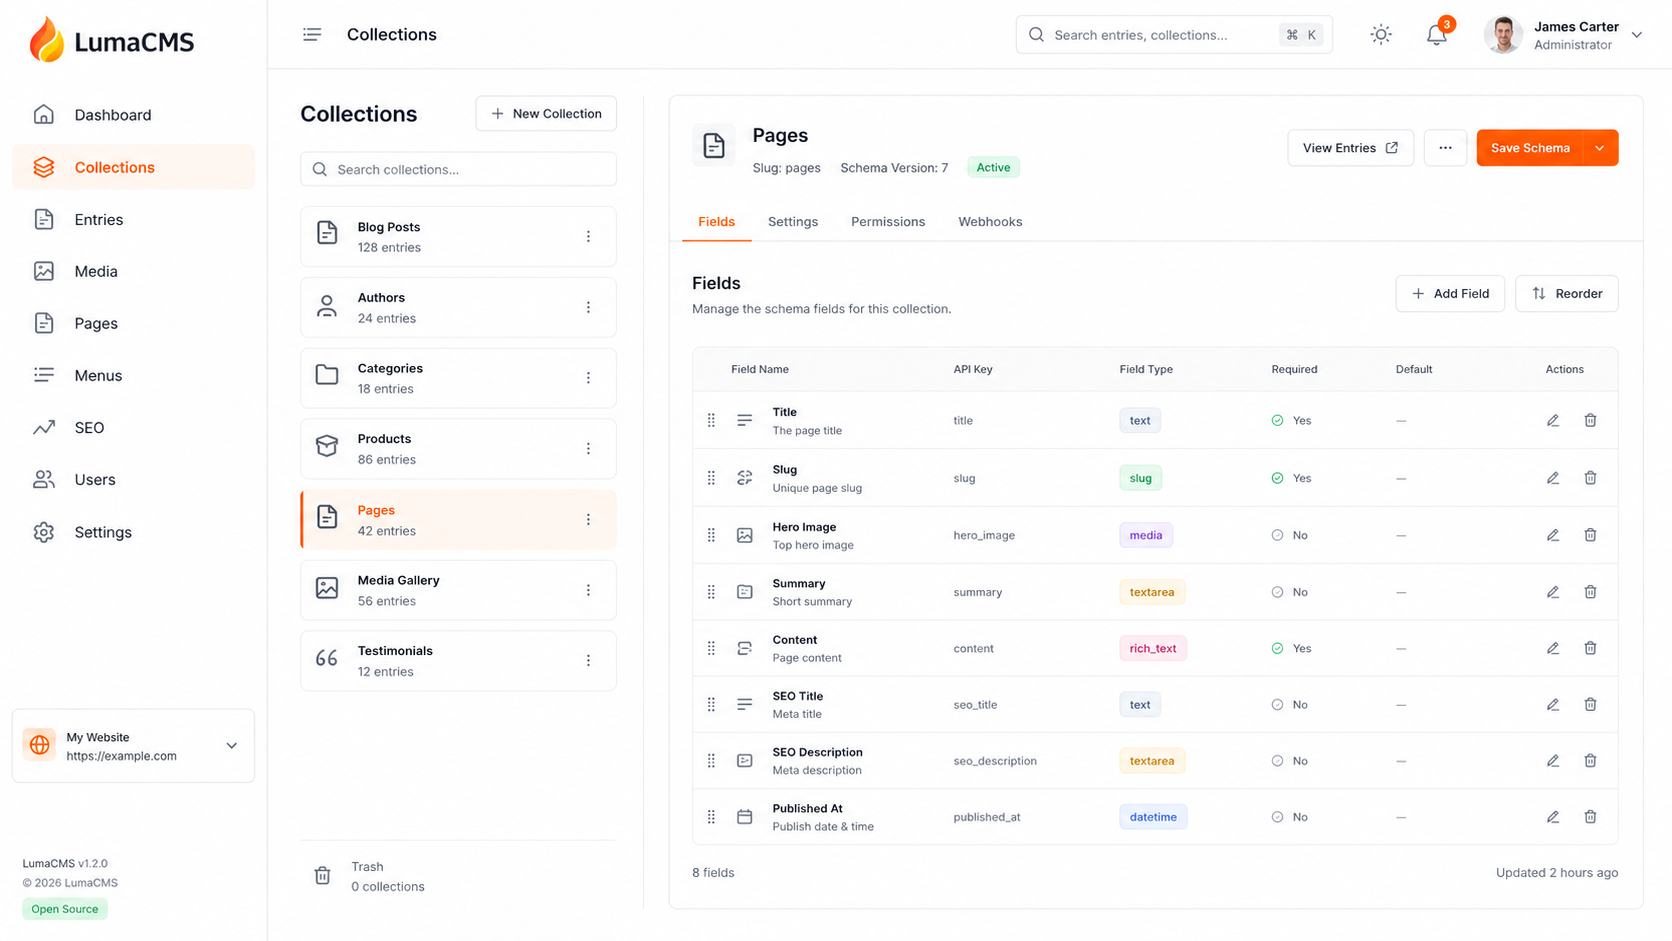
Task: Click the LumaCMS flame logo
Action: [x=46, y=40]
